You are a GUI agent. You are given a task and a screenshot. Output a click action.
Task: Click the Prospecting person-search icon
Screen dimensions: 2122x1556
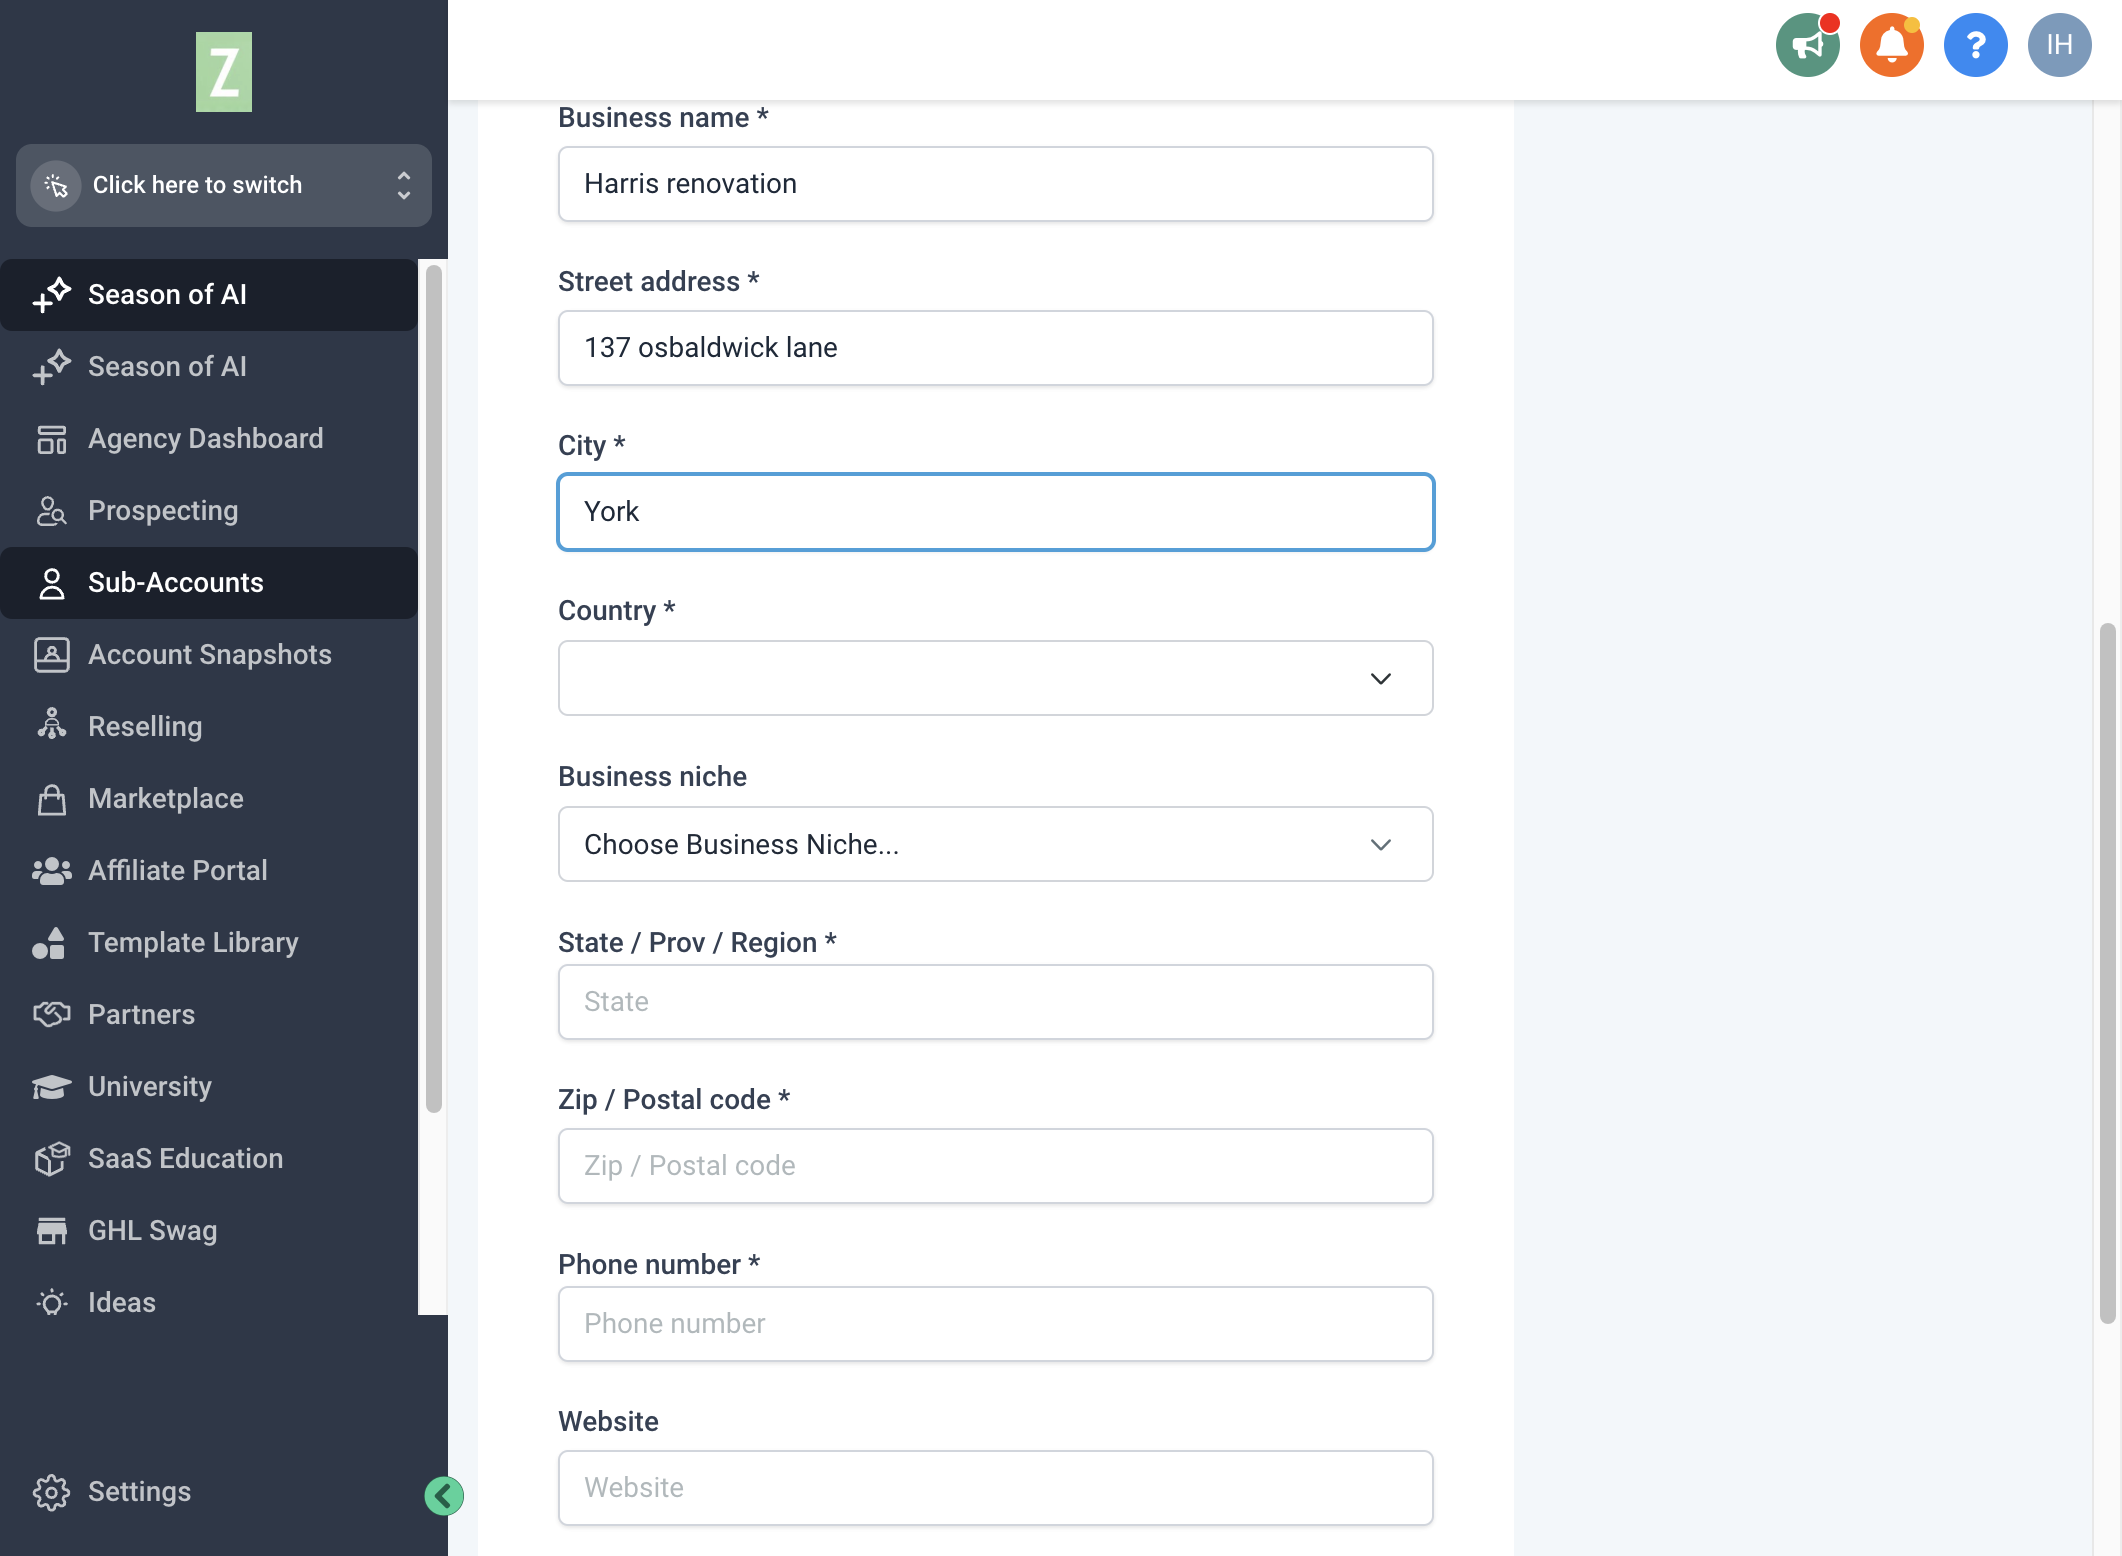[51, 511]
